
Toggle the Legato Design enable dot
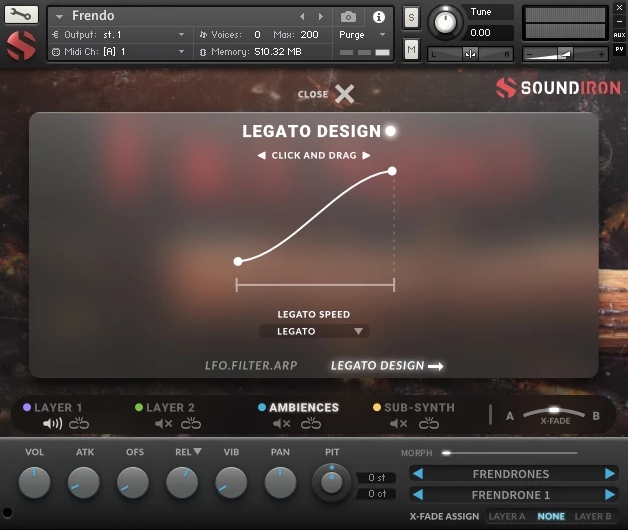coord(390,131)
